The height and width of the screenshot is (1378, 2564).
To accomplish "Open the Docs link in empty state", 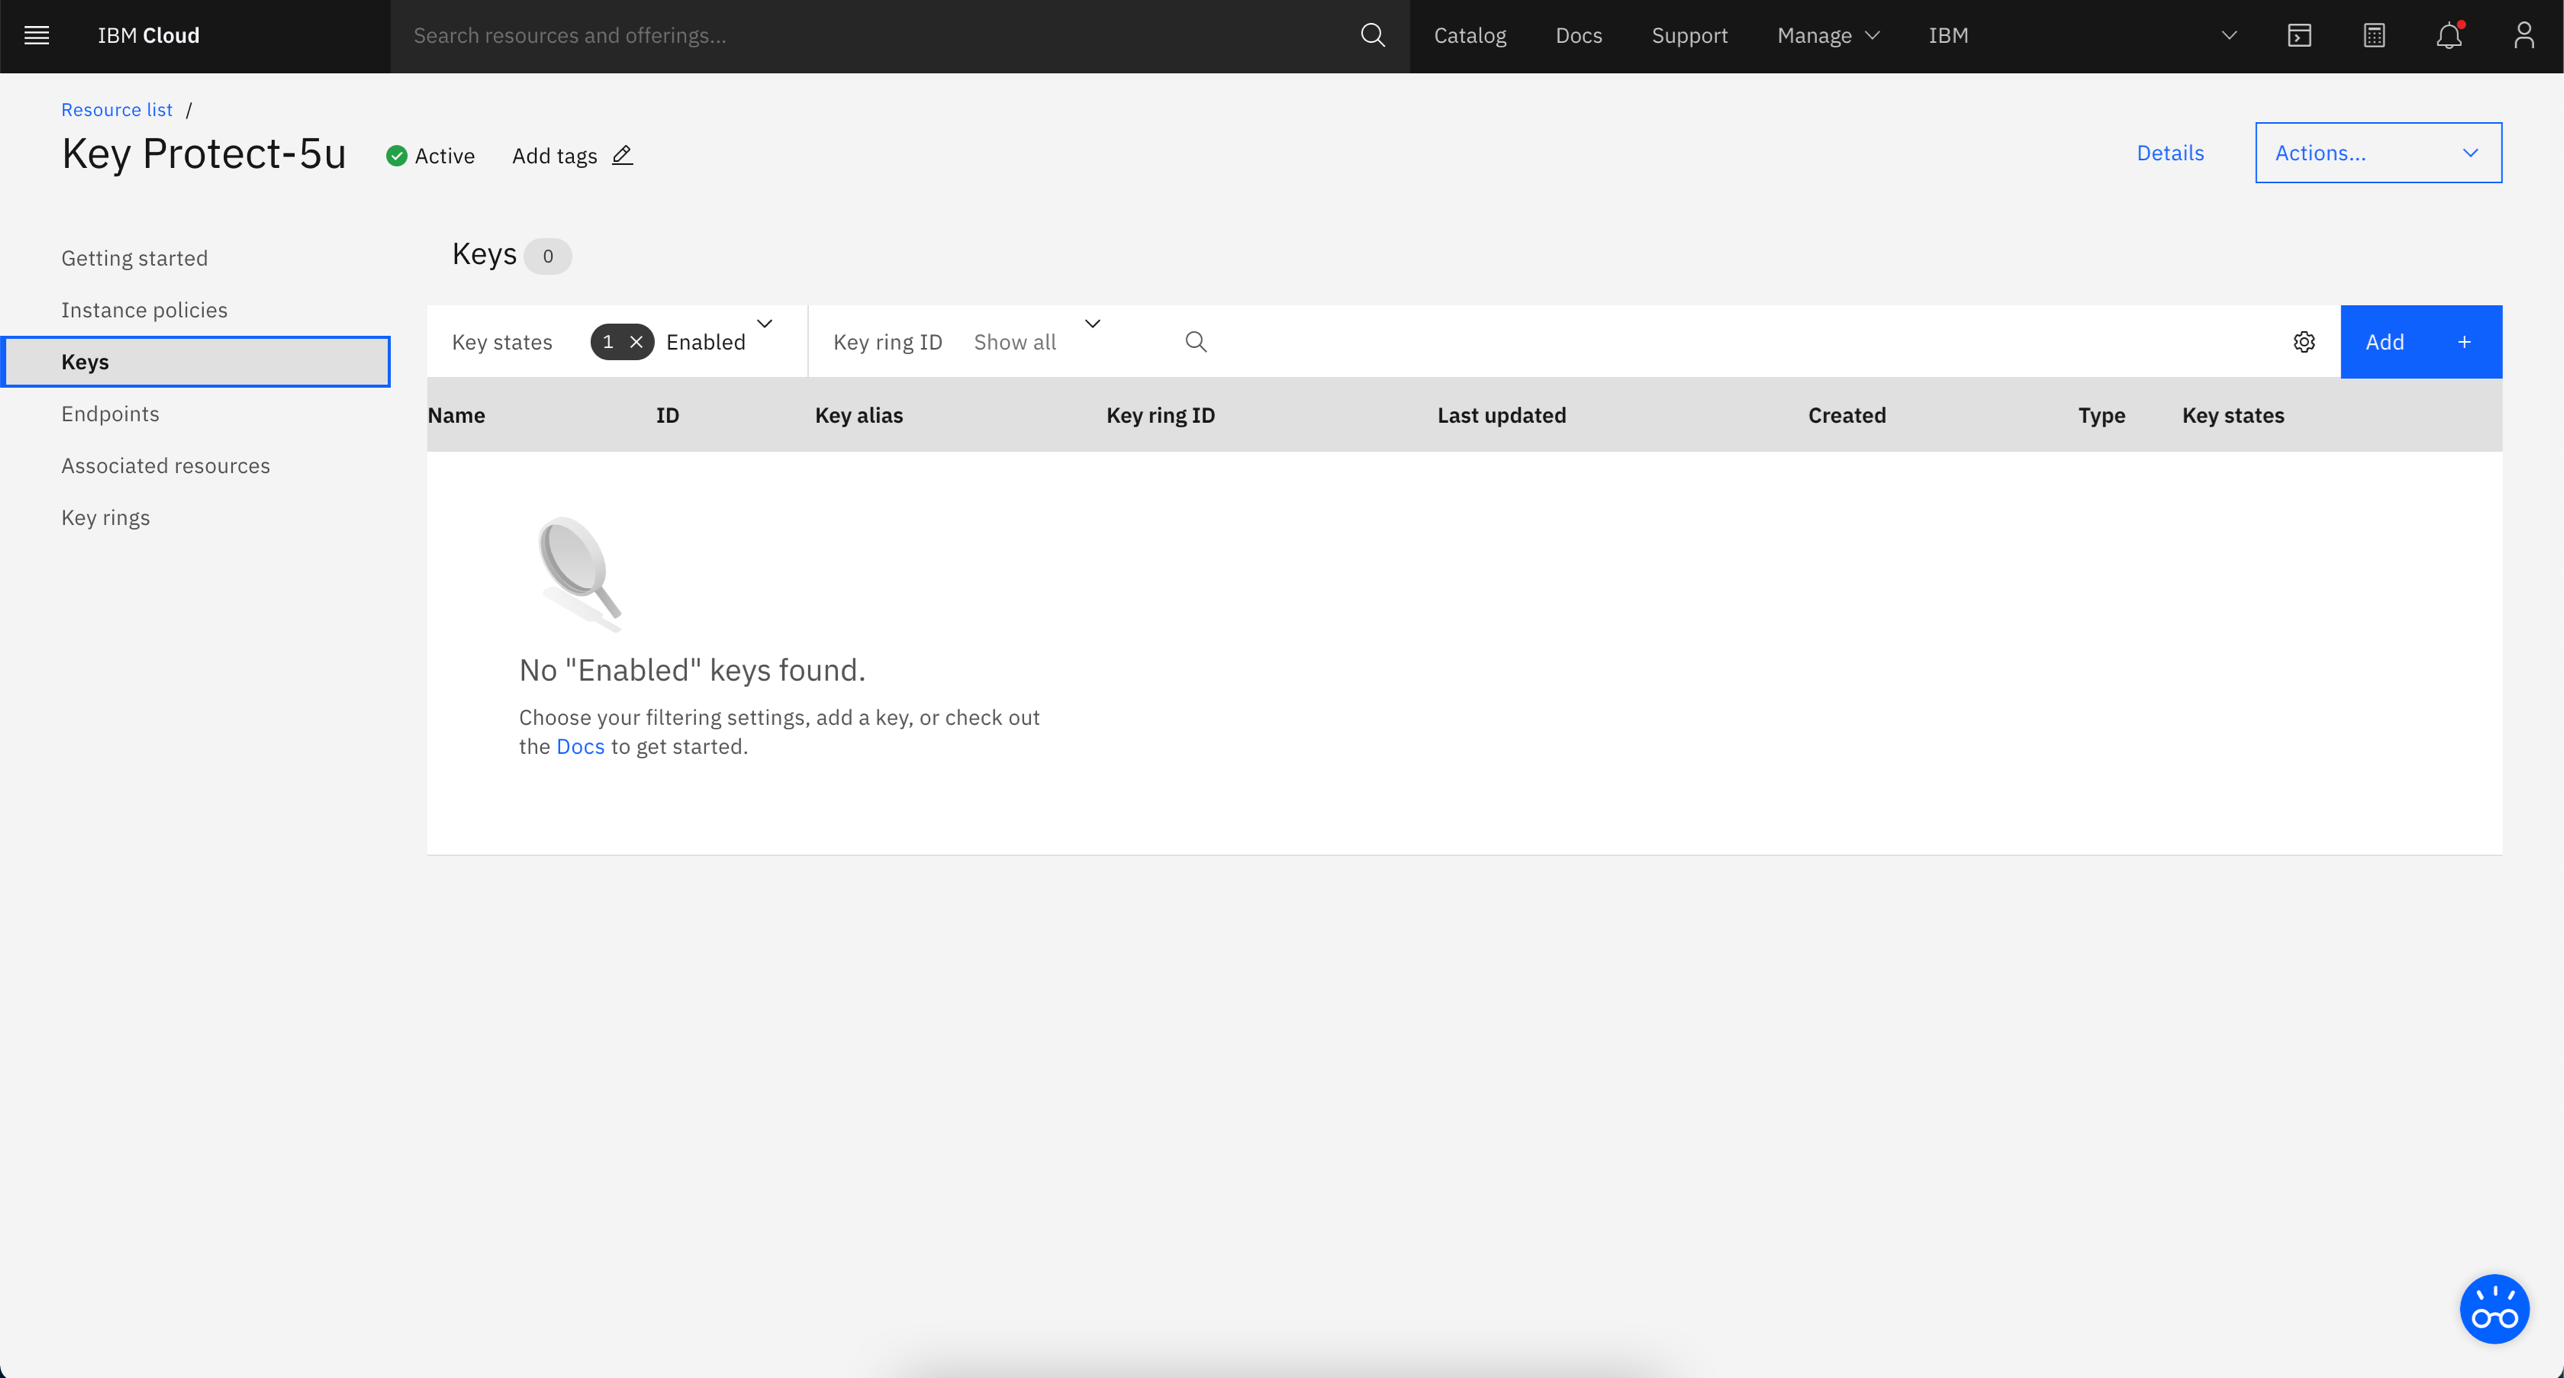I will tap(580, 747).
